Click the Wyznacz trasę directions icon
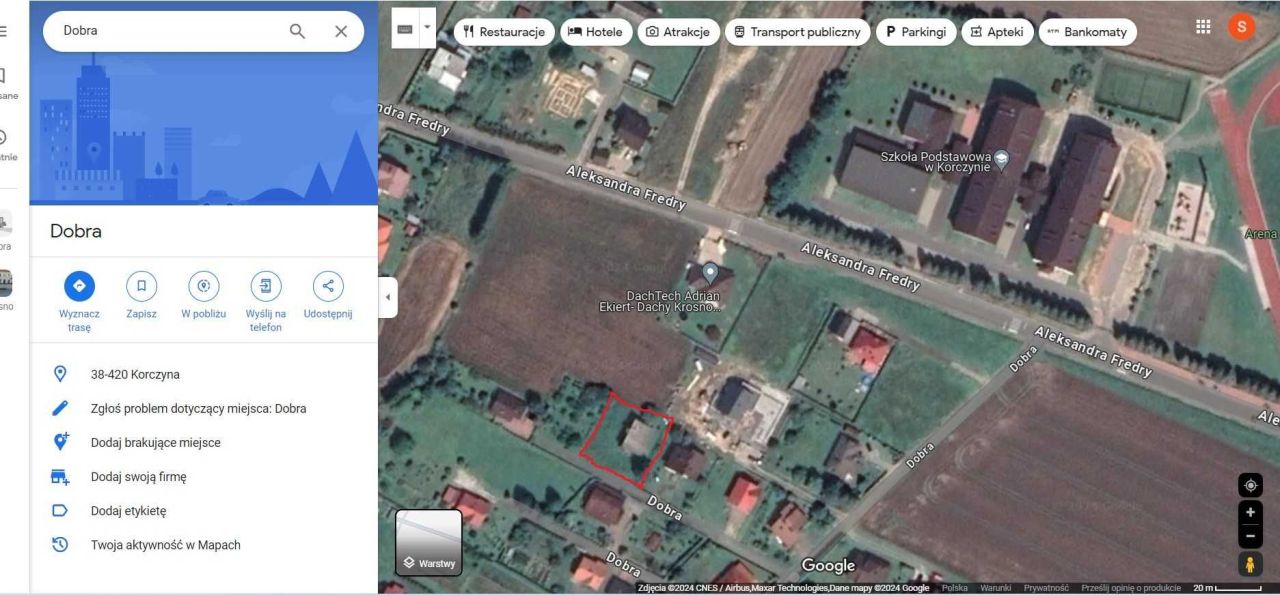 point(79,286)
